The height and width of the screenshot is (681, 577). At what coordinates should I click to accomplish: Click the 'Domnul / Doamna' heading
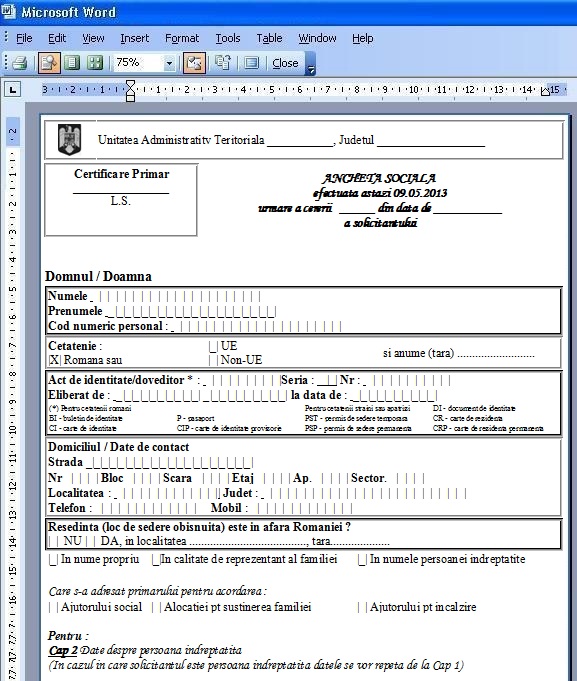point(99,277)
